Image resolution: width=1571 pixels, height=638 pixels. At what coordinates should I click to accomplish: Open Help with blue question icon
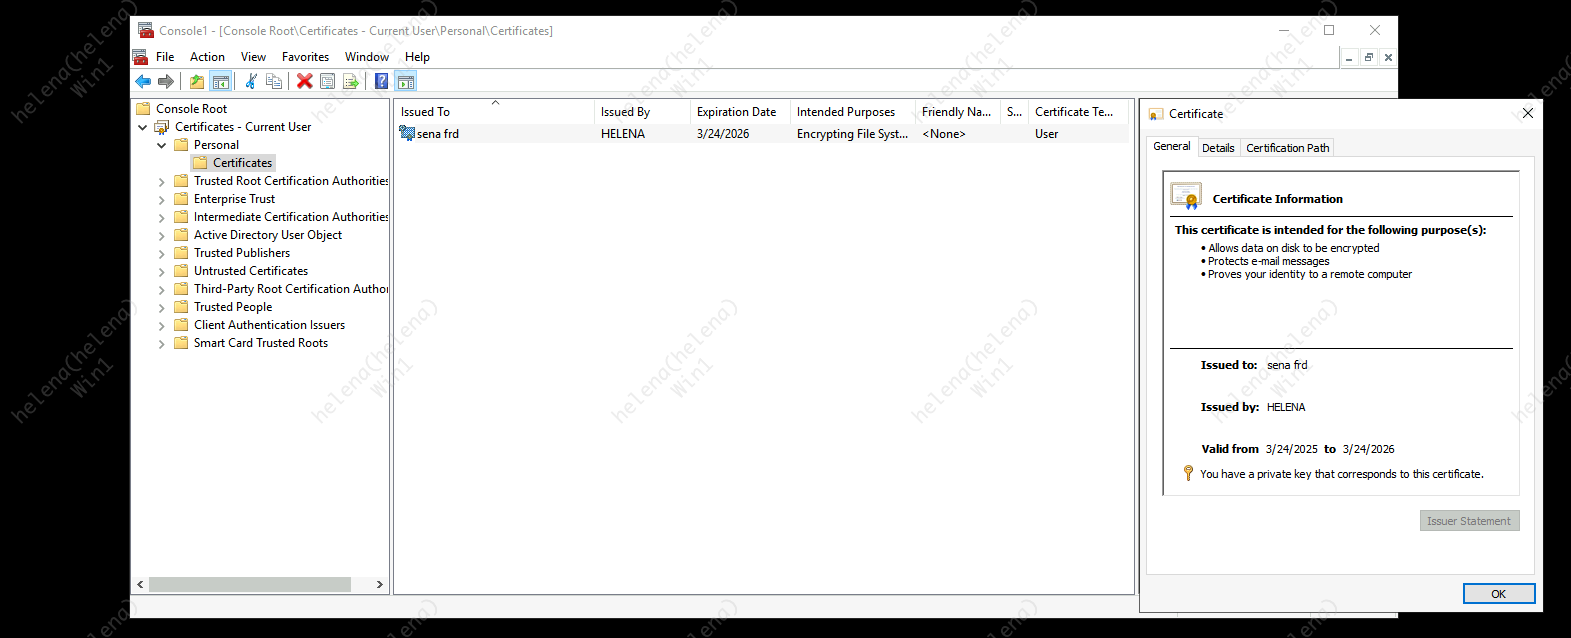(381, 82)
